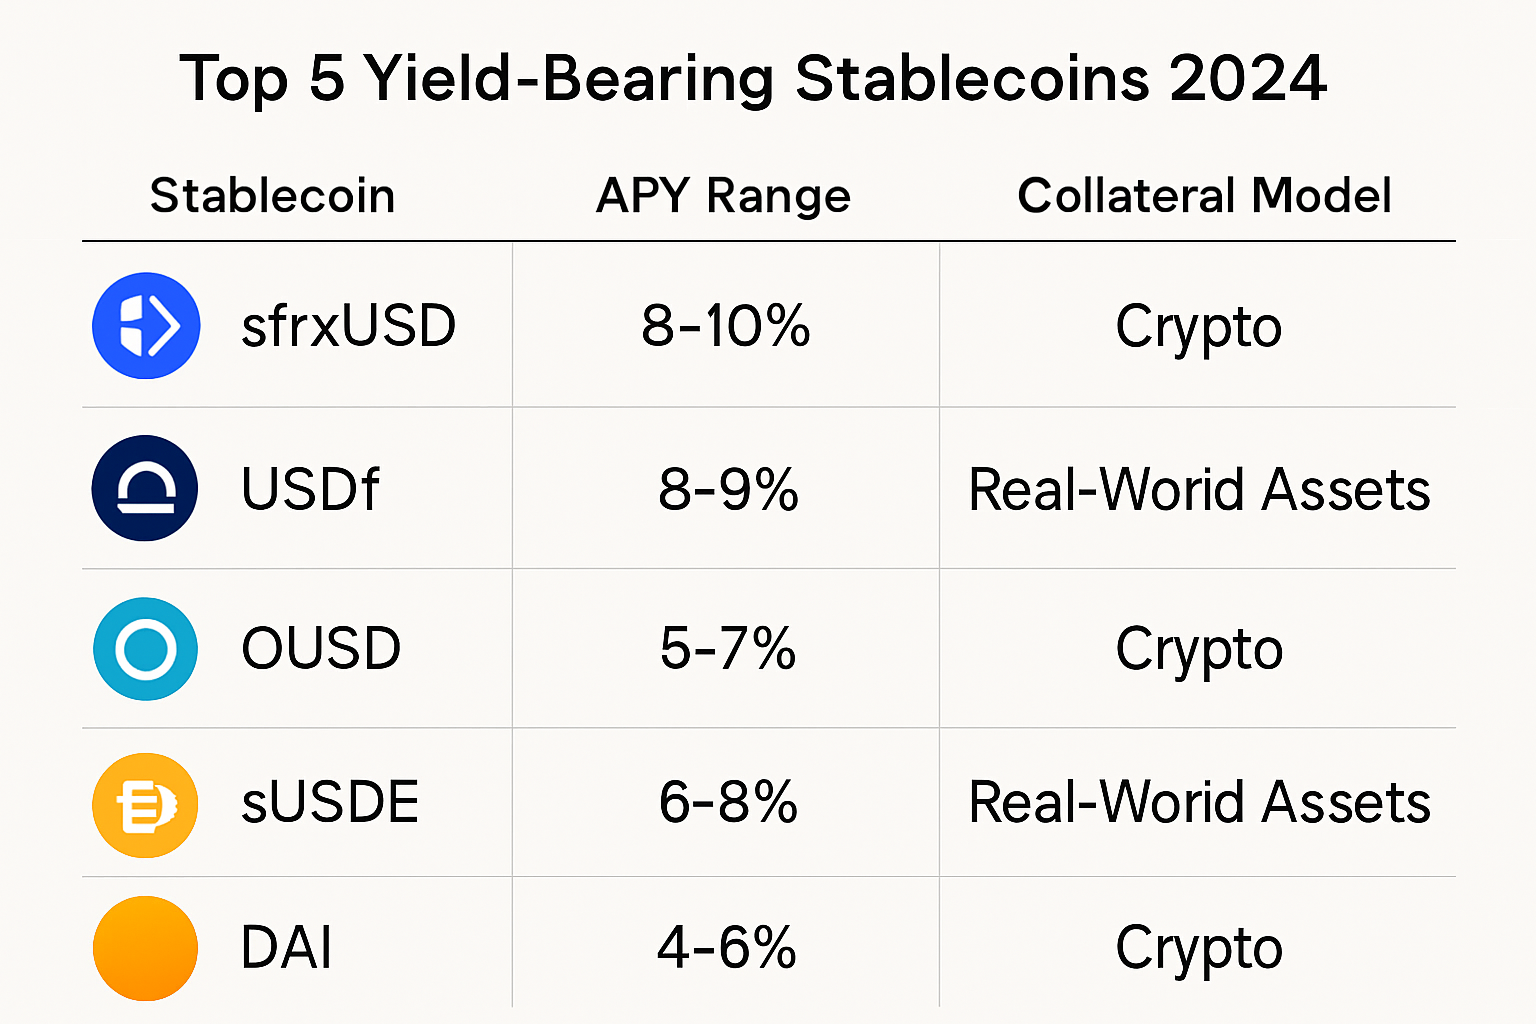The width and height of the screenshot is (1536, 1024).
Task: Select the Stablecoin column header
Action: [272, 196]
